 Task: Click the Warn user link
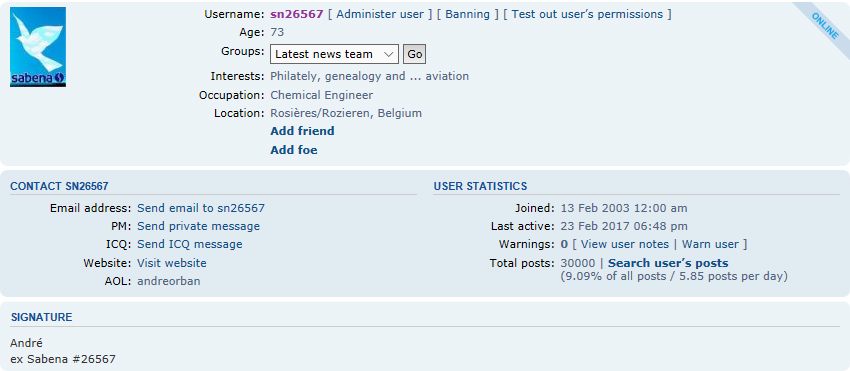click(710, 244)
